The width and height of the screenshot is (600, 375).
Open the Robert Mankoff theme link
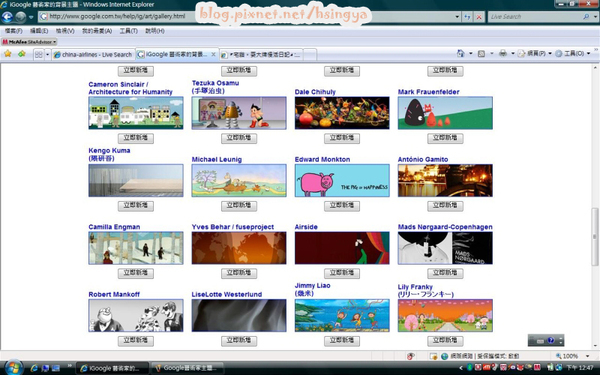point(114,295)
